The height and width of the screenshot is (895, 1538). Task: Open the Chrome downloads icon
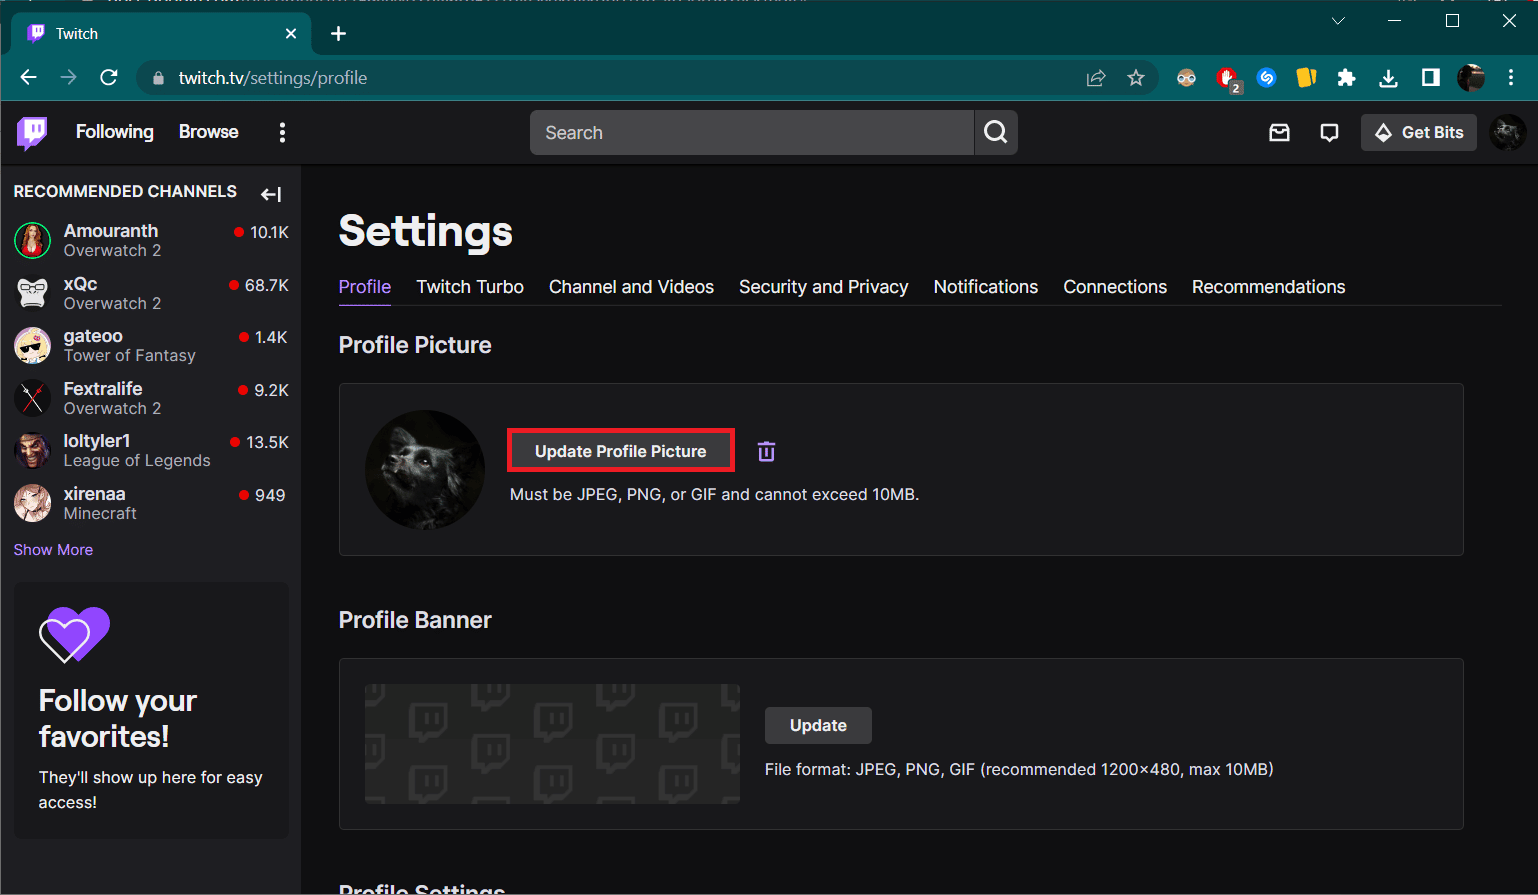(1388, 78)
